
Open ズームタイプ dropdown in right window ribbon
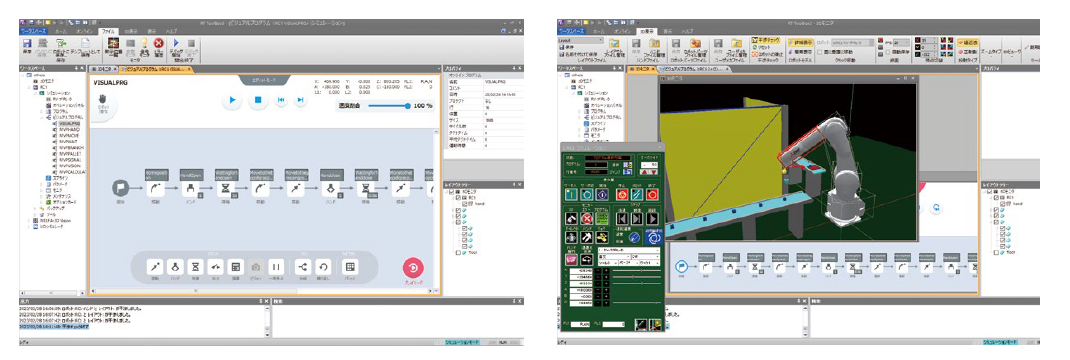[992, 52]
